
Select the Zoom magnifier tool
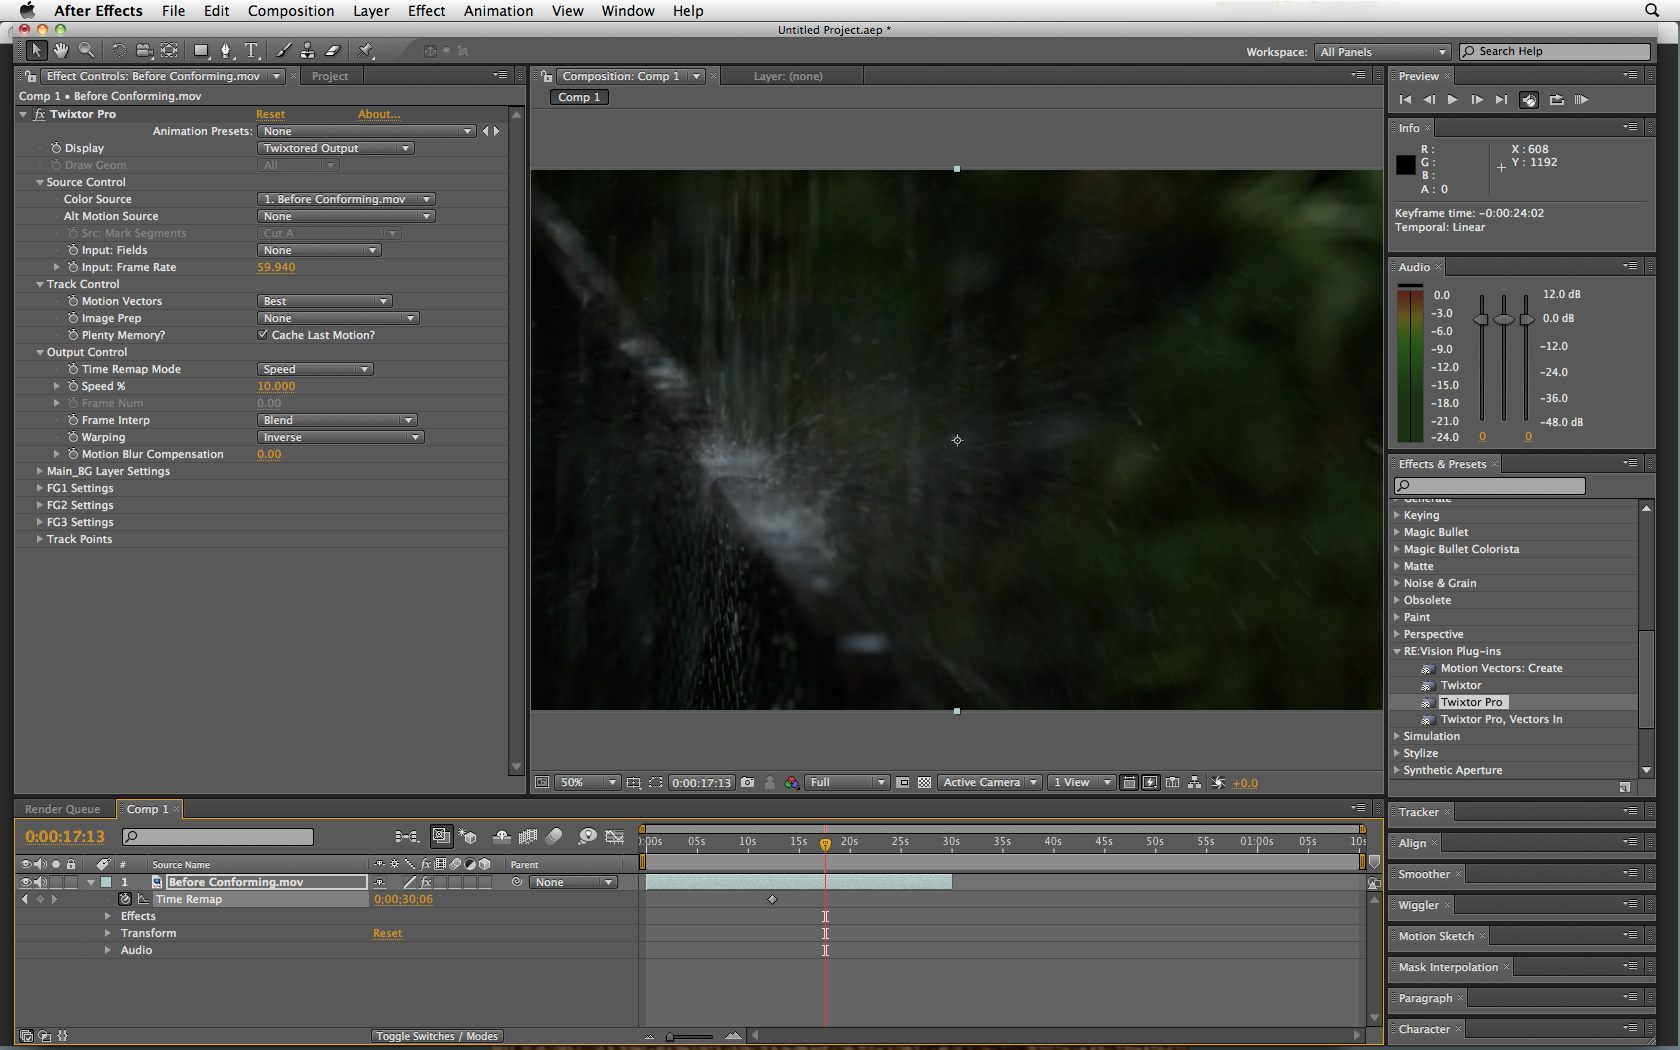[x=87, y=50]
